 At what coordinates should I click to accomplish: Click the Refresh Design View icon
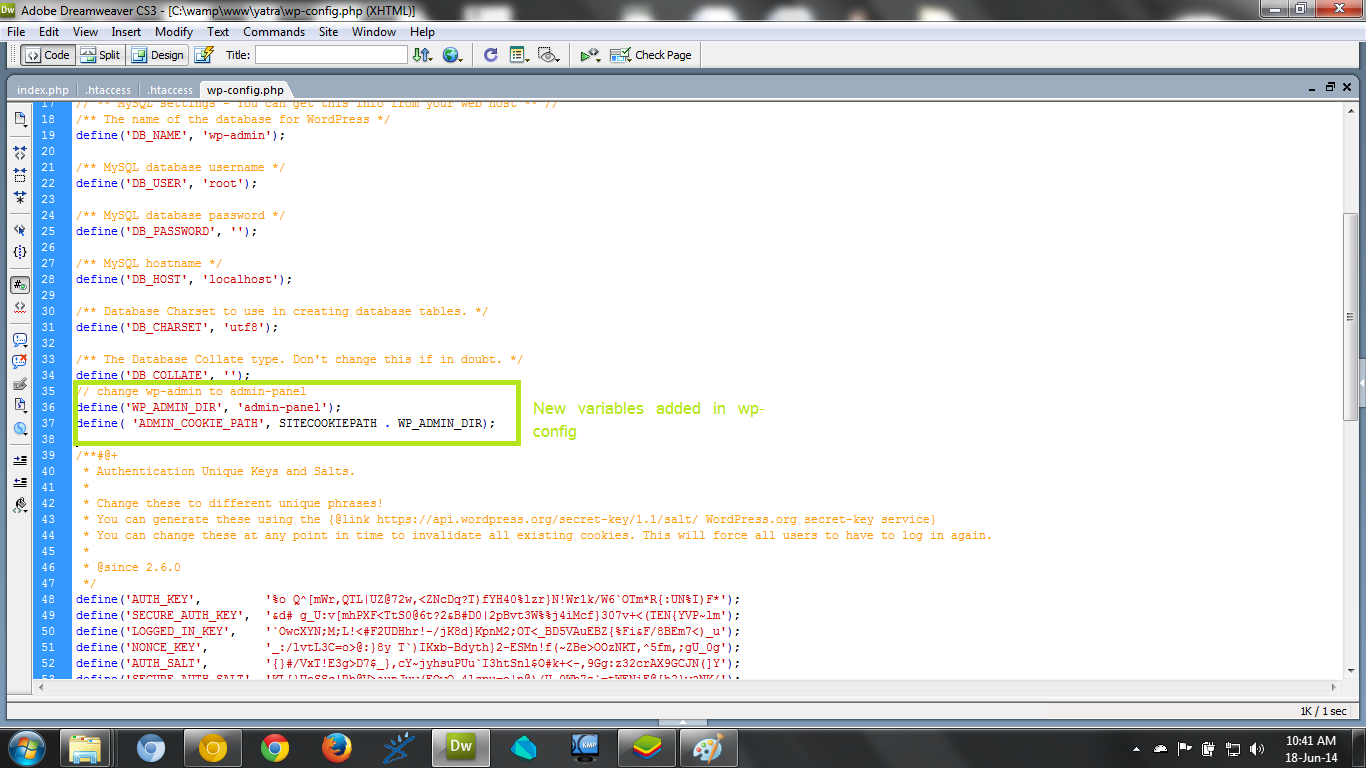(x=490, y=55)
